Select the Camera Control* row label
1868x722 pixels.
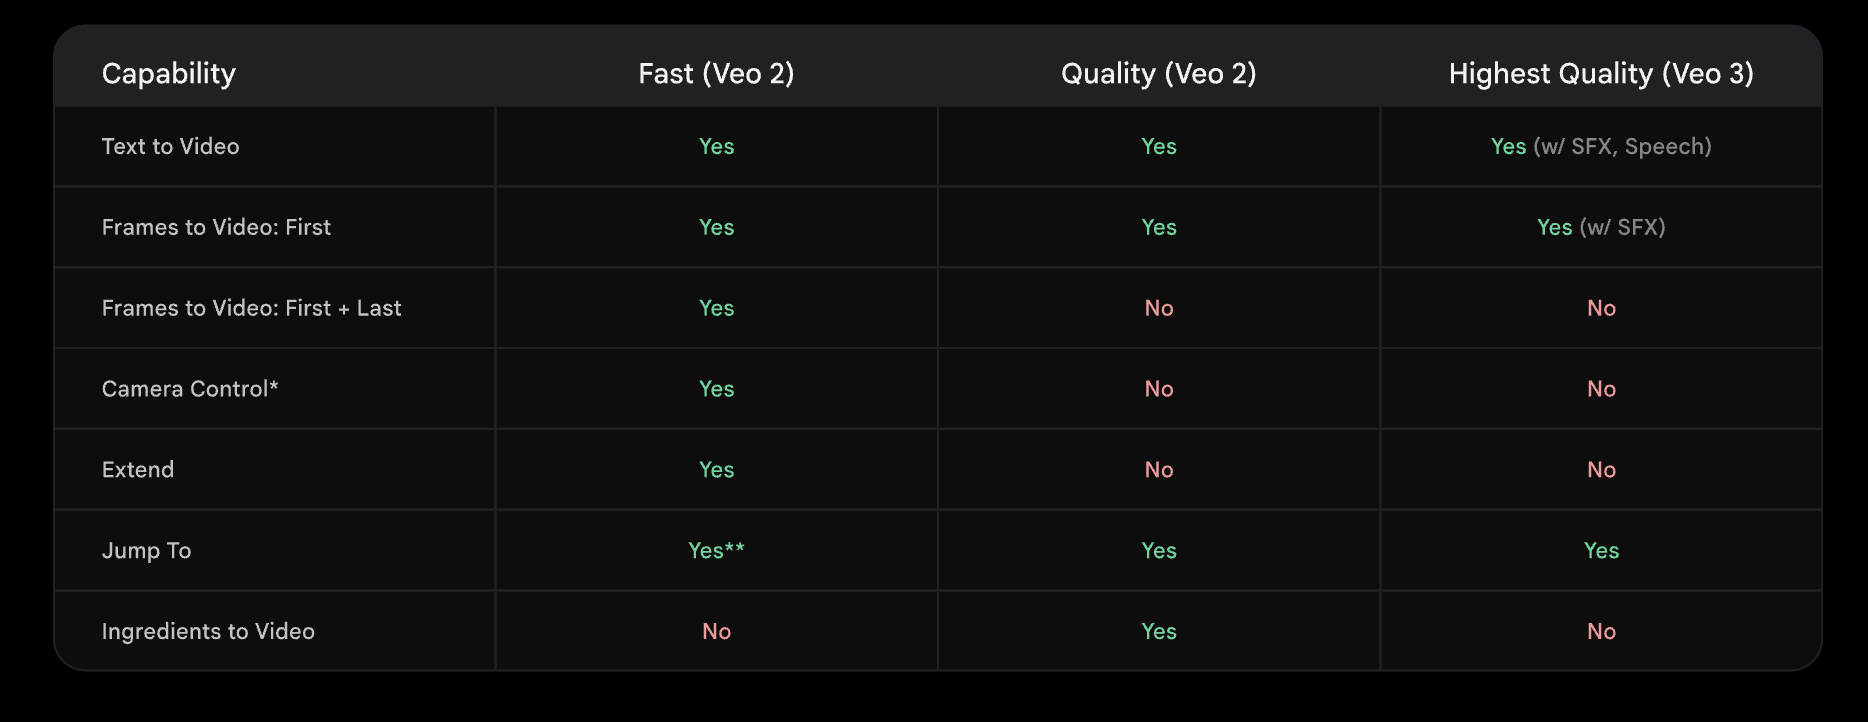[190, 389]
